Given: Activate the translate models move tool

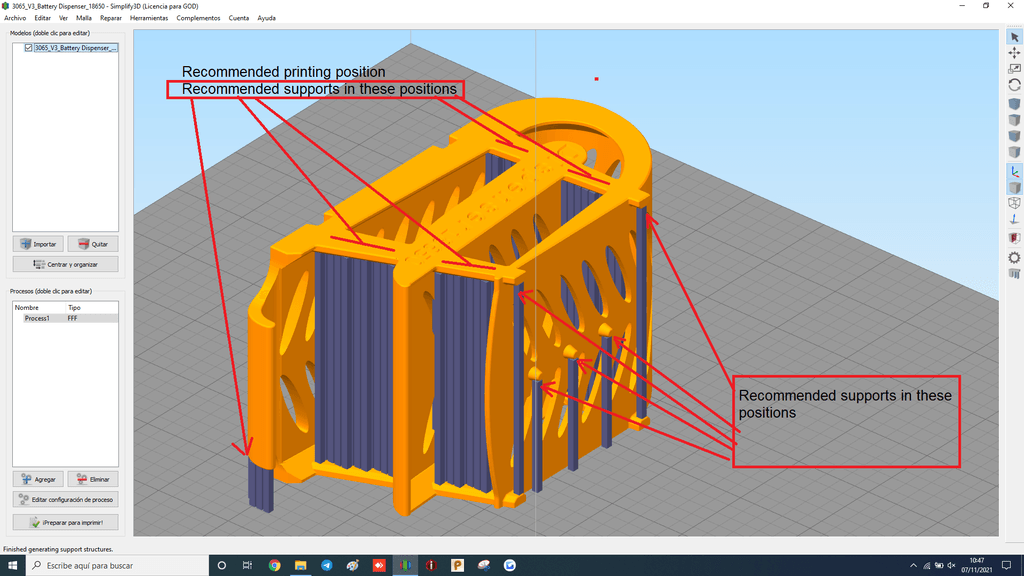Looking at the screenshot, I should point(1014,53).
